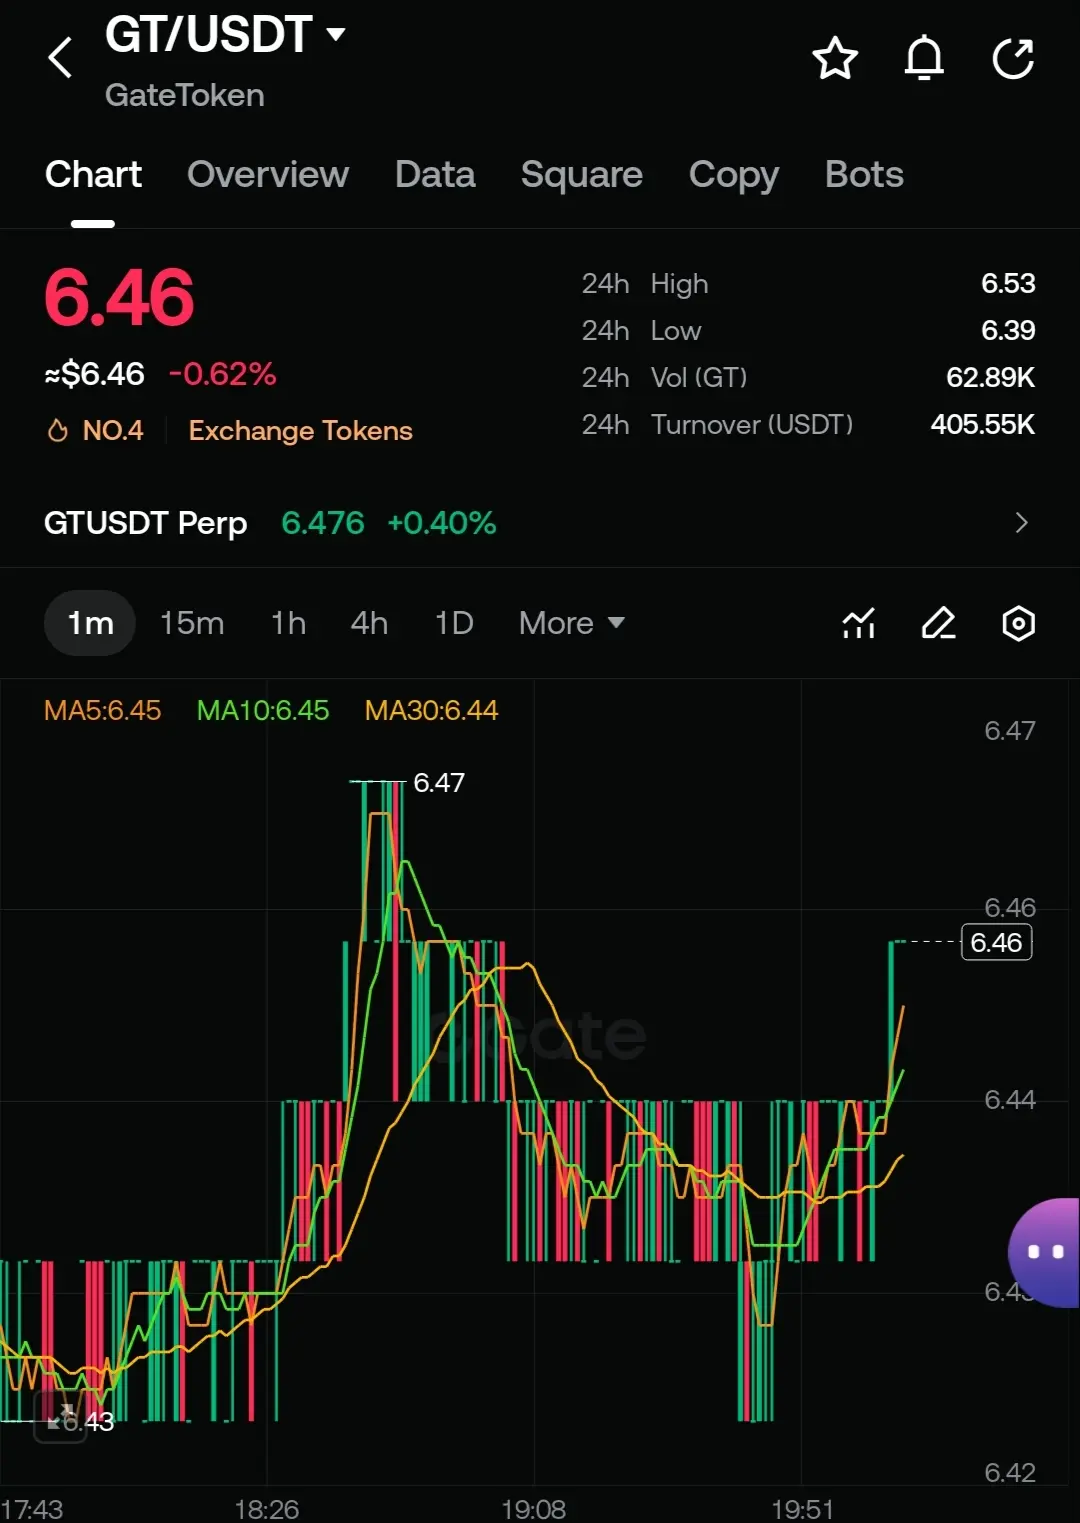Tap the 24h Low value 6.39
Image resolution: width=1080 pixels, height=1523 pixels.
(x=1008, y=331)
